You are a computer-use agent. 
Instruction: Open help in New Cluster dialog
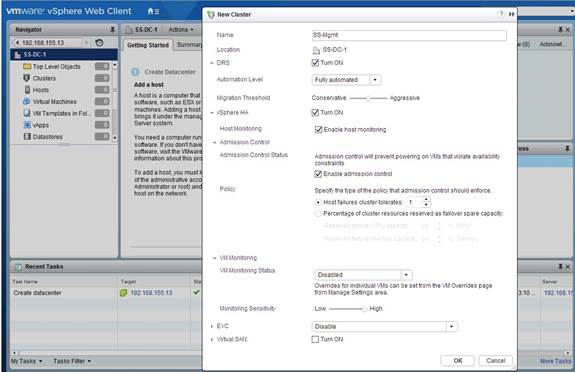click(x=501, y=14)
